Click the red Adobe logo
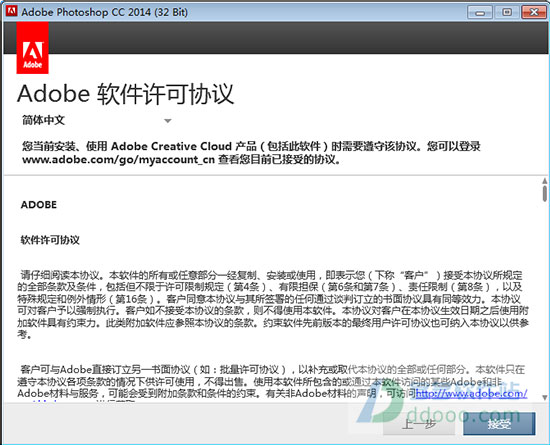550x445 pixels. coord(32,48)
